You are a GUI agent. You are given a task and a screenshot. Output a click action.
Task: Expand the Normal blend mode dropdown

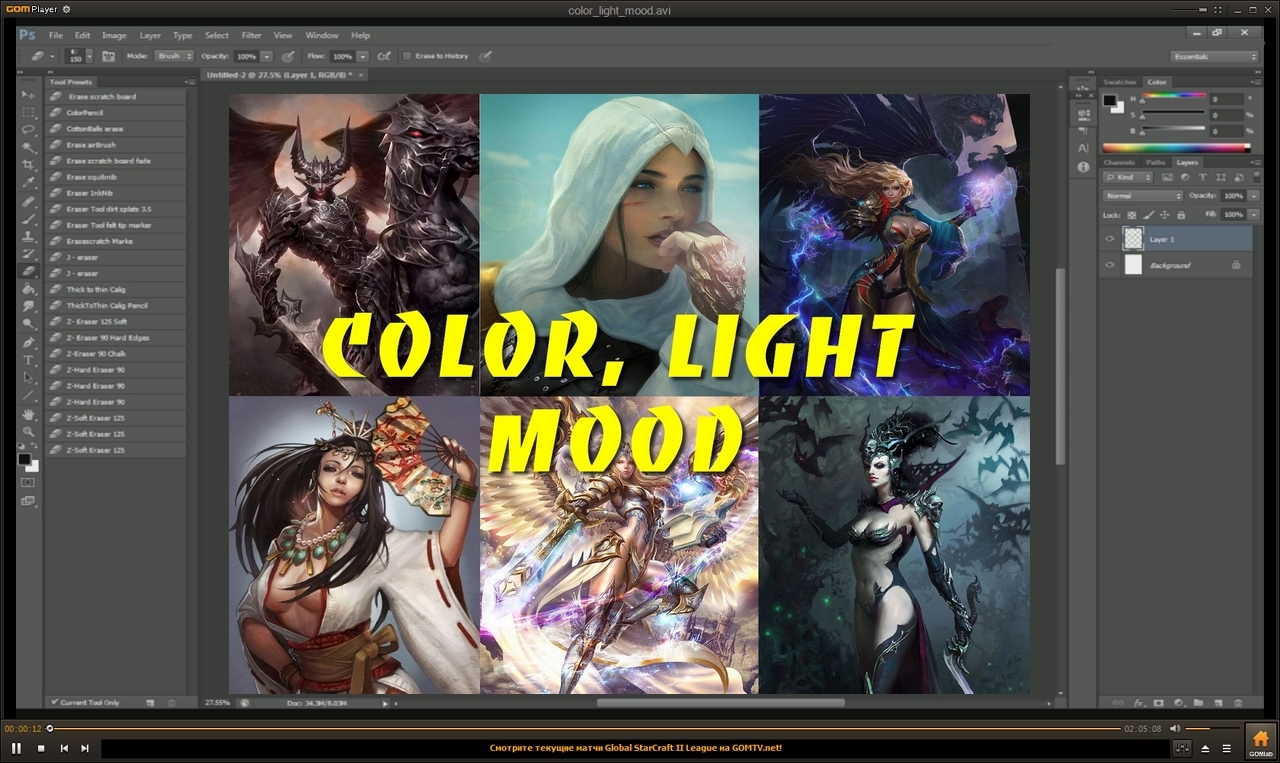[1142, 196]
